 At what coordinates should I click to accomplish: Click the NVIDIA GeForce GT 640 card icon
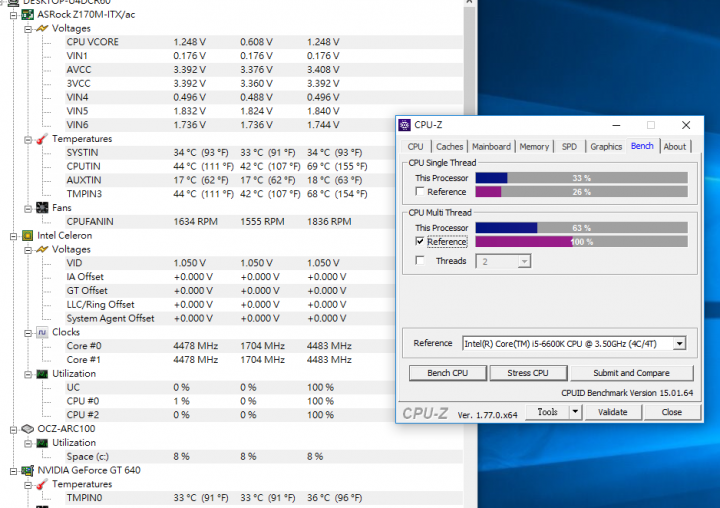coord(28,470)
